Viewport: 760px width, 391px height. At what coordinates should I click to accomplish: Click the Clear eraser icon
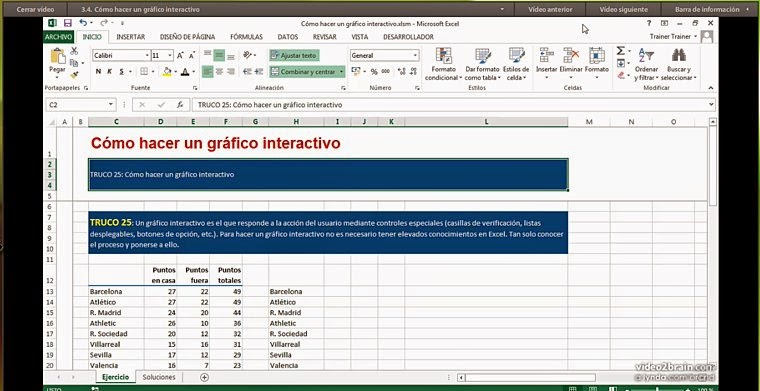tap(620, 75)
